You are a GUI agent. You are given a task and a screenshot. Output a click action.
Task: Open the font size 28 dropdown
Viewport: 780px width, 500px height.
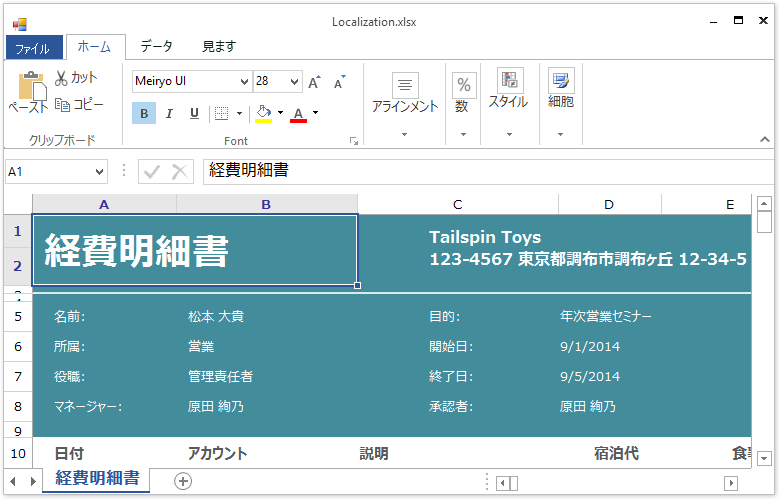[x=294, y=82]
